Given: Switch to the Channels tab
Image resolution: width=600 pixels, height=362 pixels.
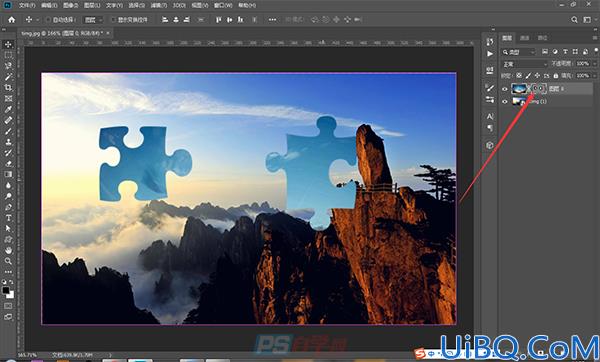Looking at the screenshot, I should coord(525,38).
